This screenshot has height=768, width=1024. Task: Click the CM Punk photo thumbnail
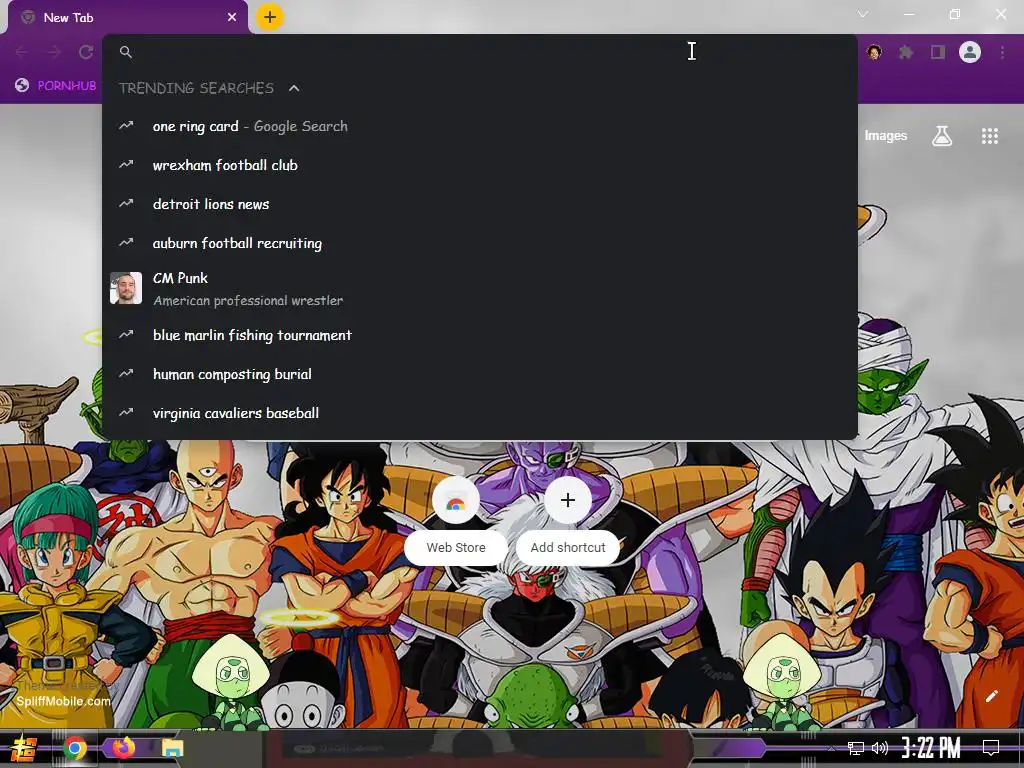(x=126, y=288)
